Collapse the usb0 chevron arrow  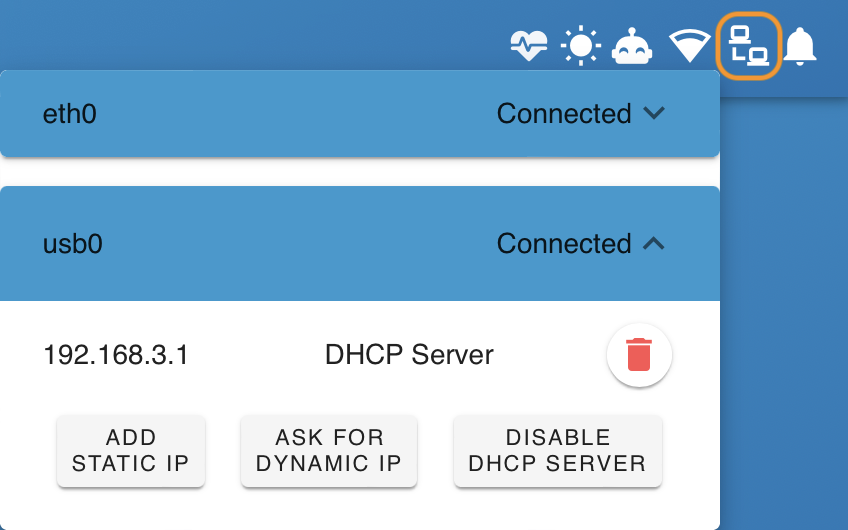654,243
